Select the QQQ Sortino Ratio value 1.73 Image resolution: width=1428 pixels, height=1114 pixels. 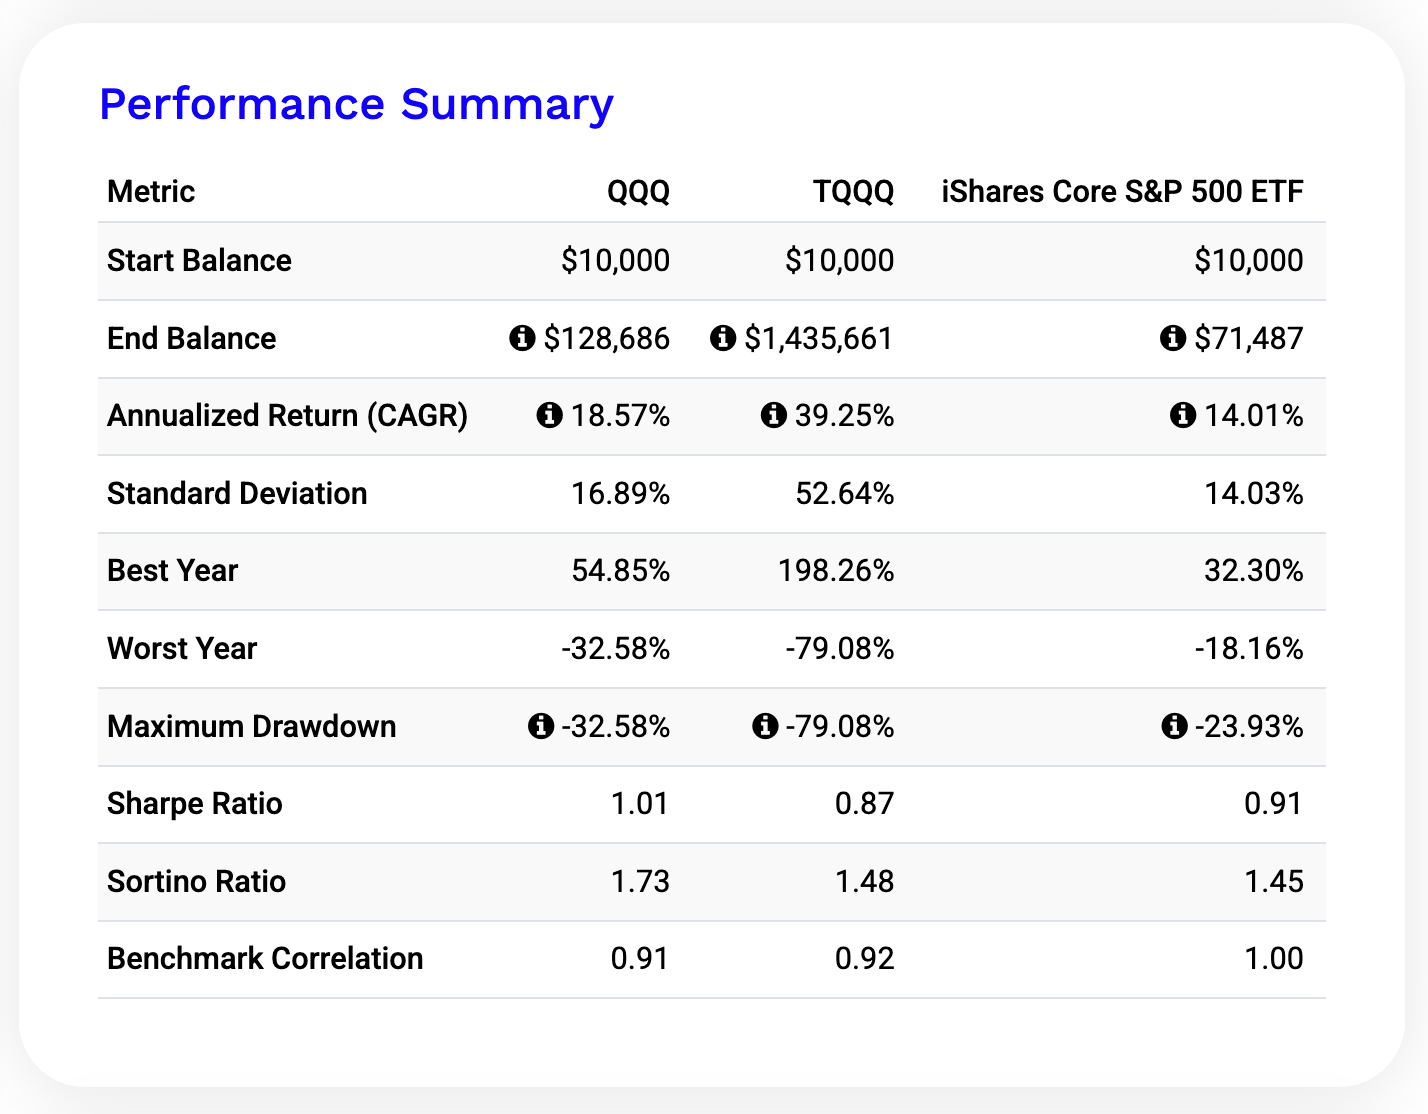640,881
